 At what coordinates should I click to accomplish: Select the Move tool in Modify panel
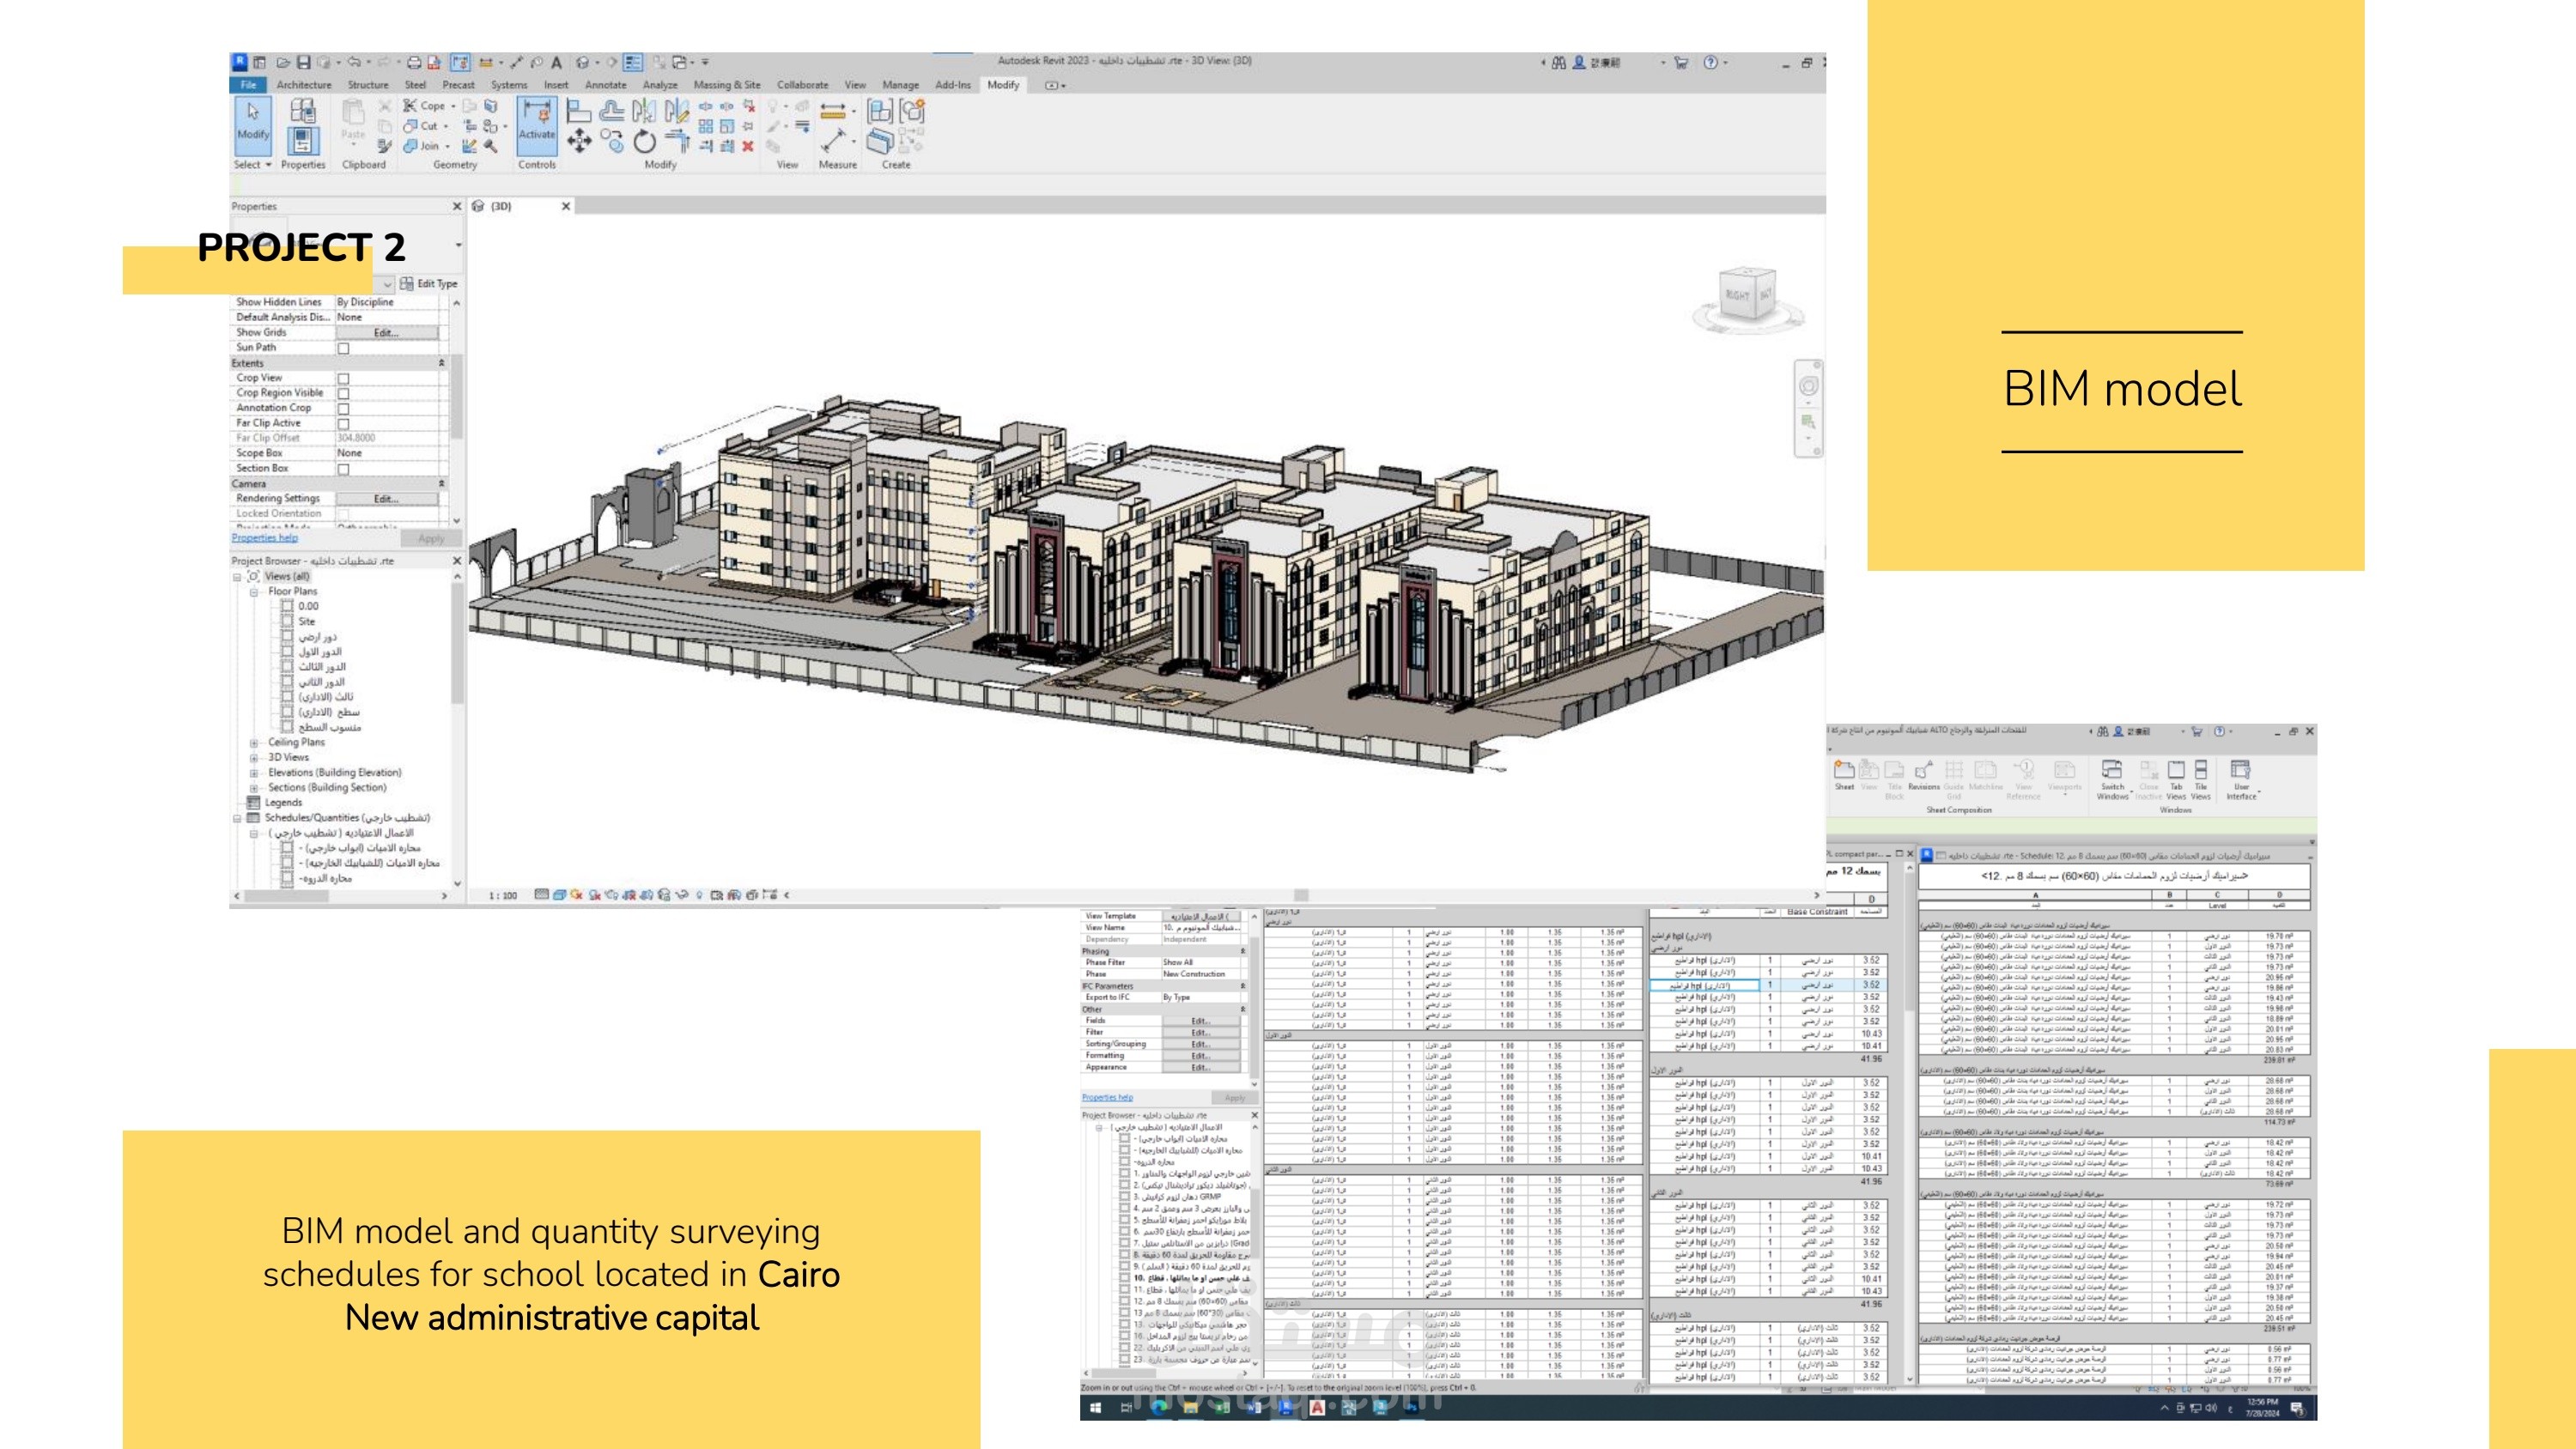tap(579, 142)
